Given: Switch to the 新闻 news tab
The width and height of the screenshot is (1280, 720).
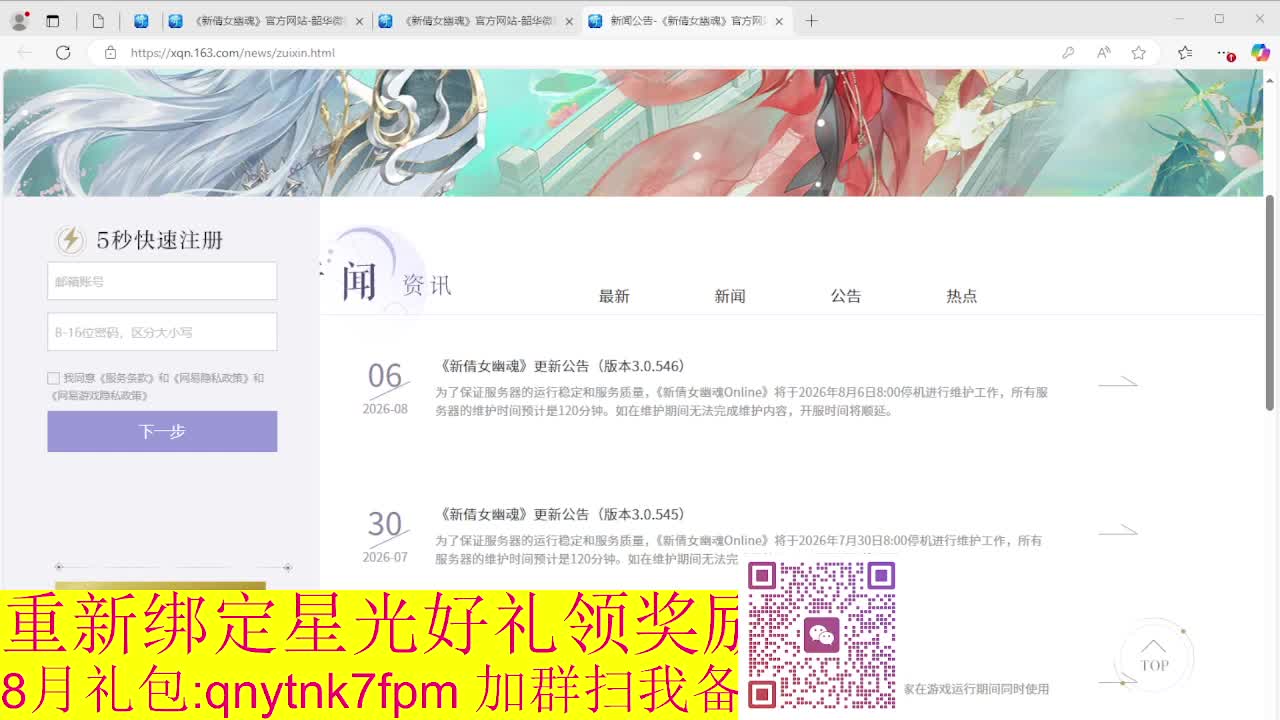Looking at the screenshot, I should (x=730, y=296).
